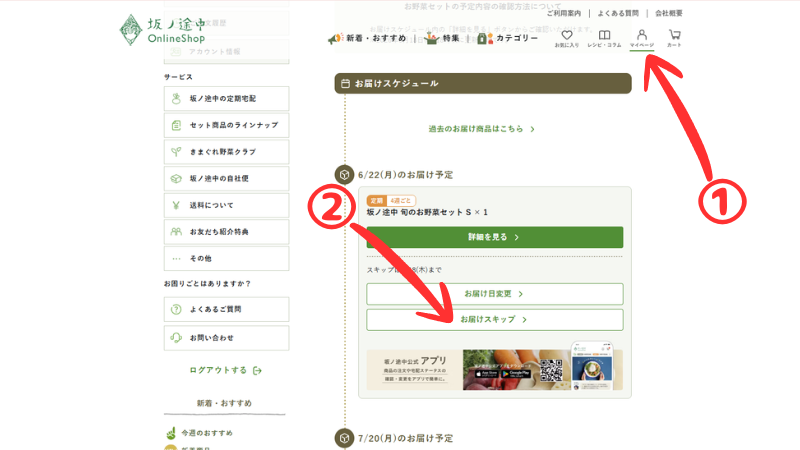Open the 坂ノ途中公式アプリ banner
The image size is (800, 450).
pos(495,370)
